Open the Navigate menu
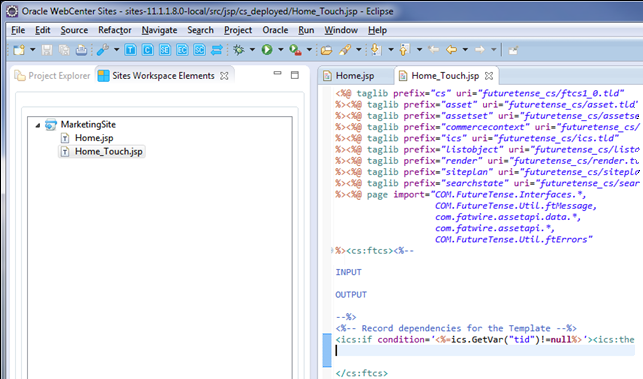This screenshot has width=643, height=379. point(160,30)
